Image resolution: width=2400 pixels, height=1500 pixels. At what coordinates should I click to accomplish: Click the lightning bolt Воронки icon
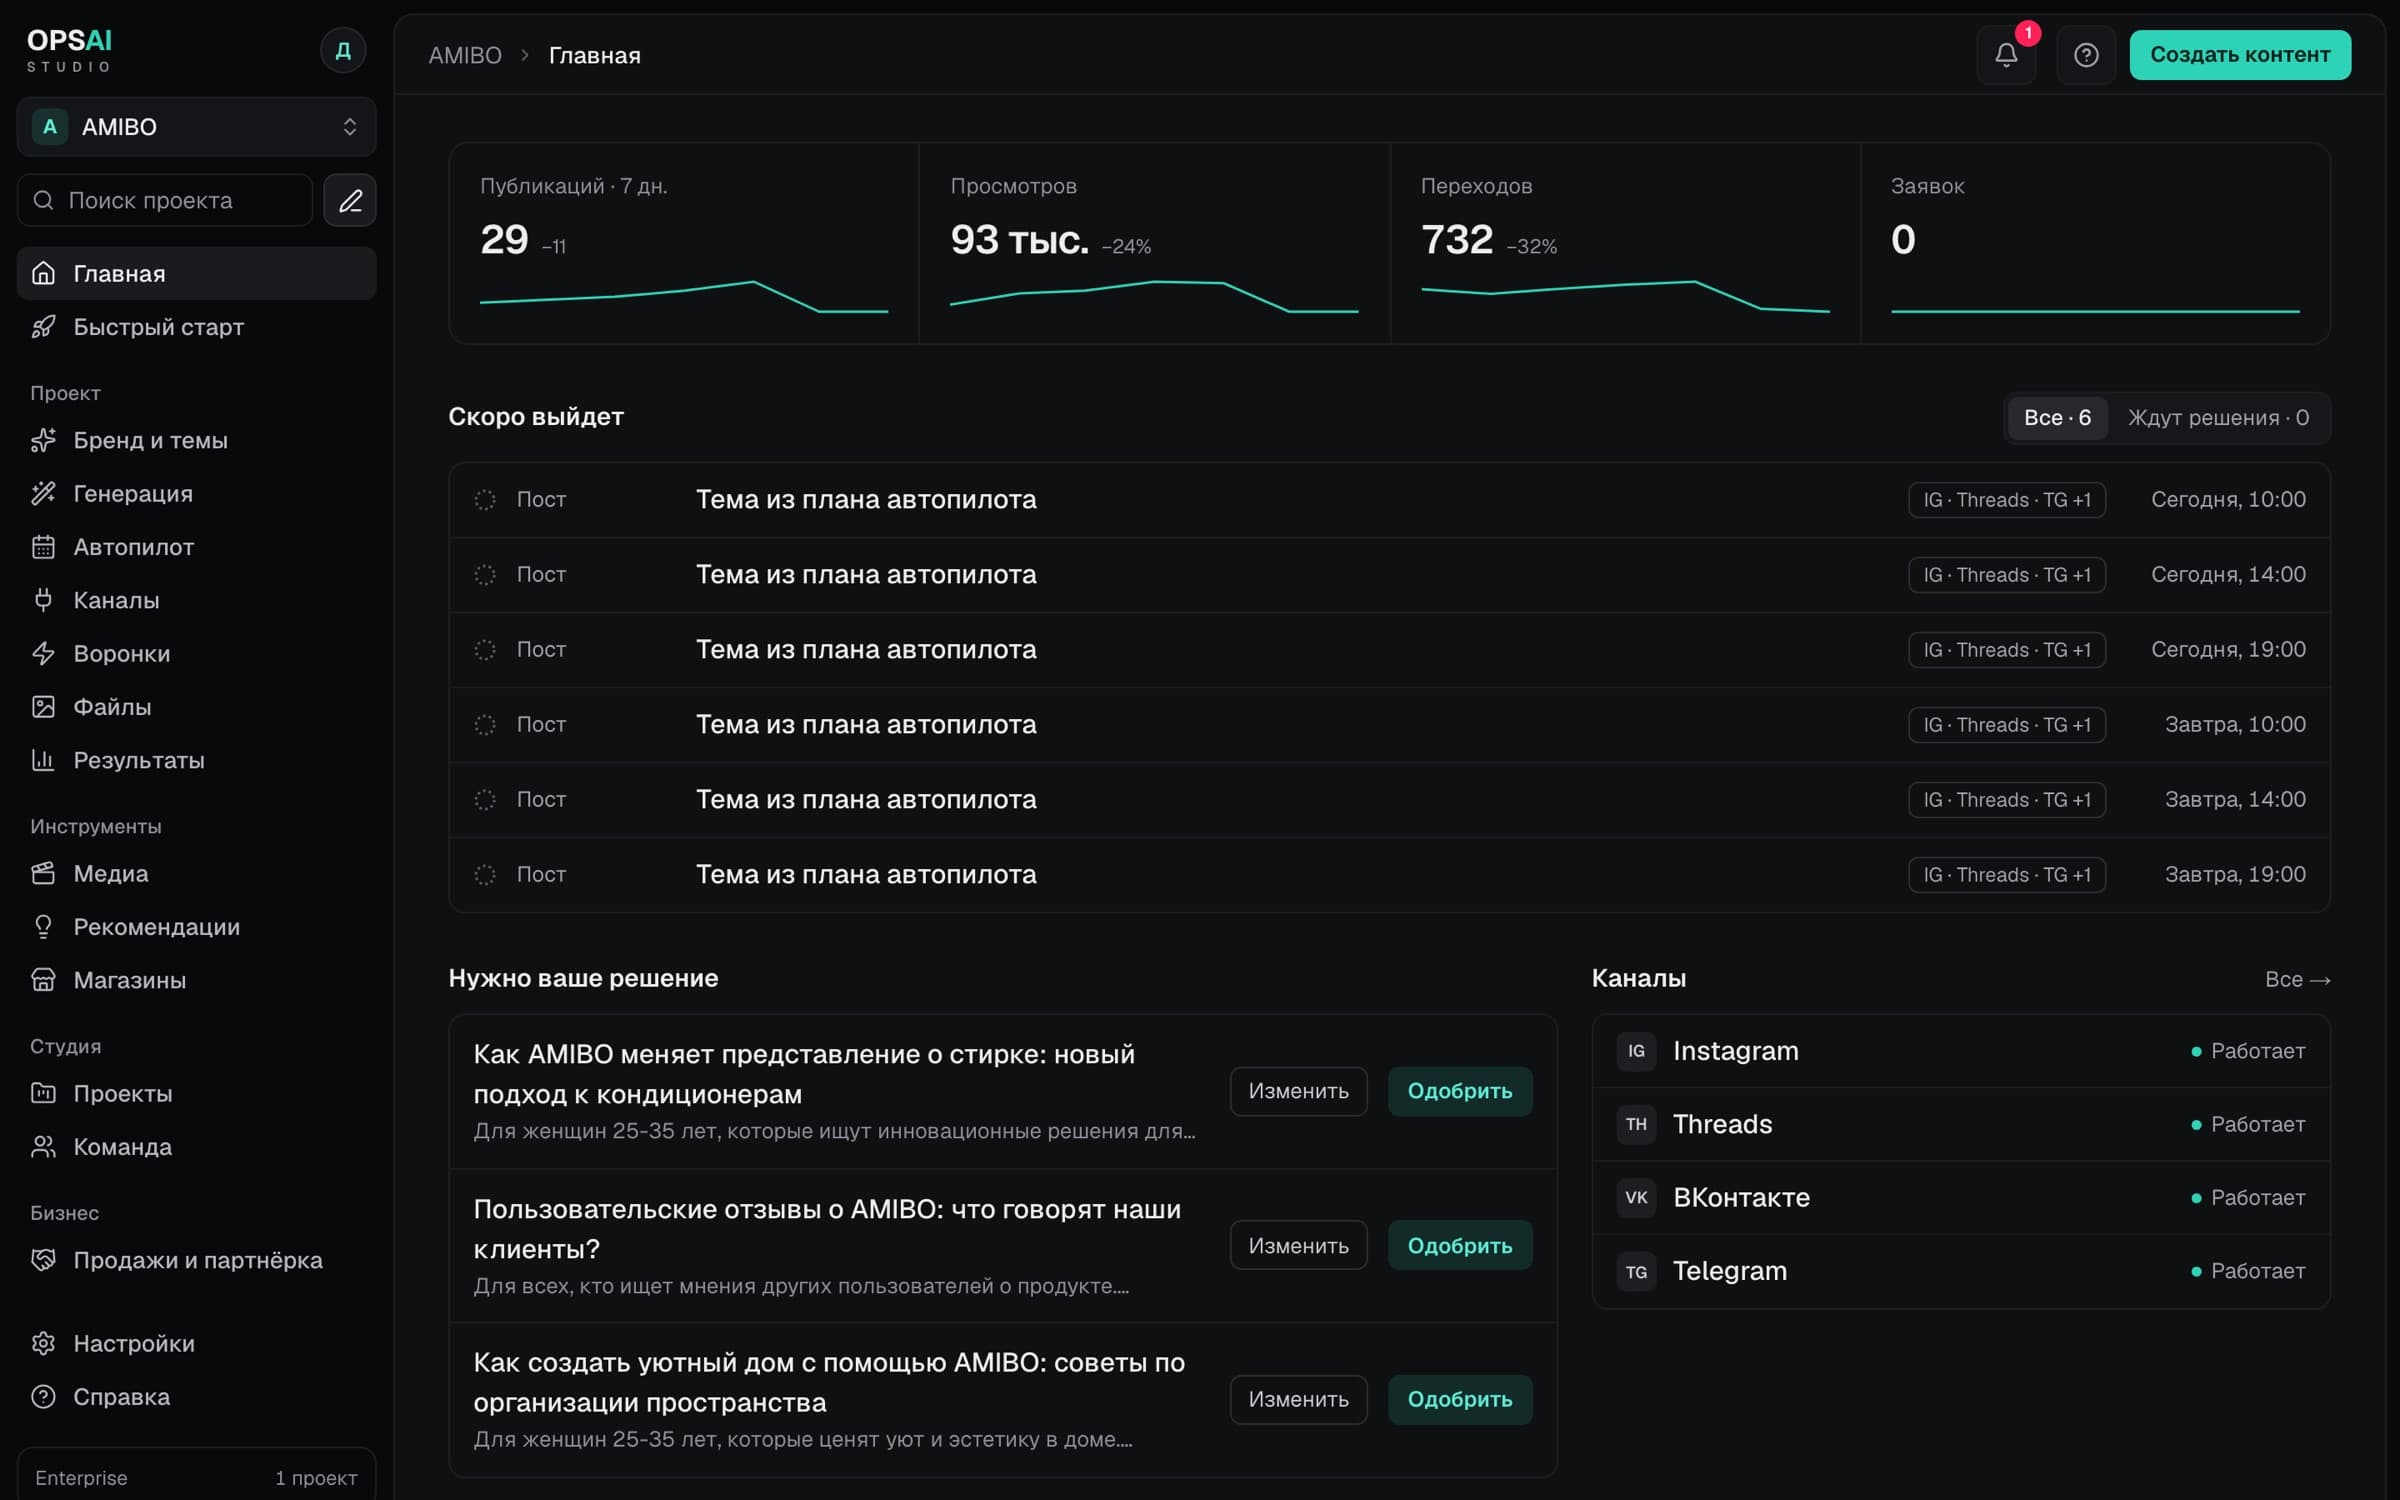pos(43,653)
